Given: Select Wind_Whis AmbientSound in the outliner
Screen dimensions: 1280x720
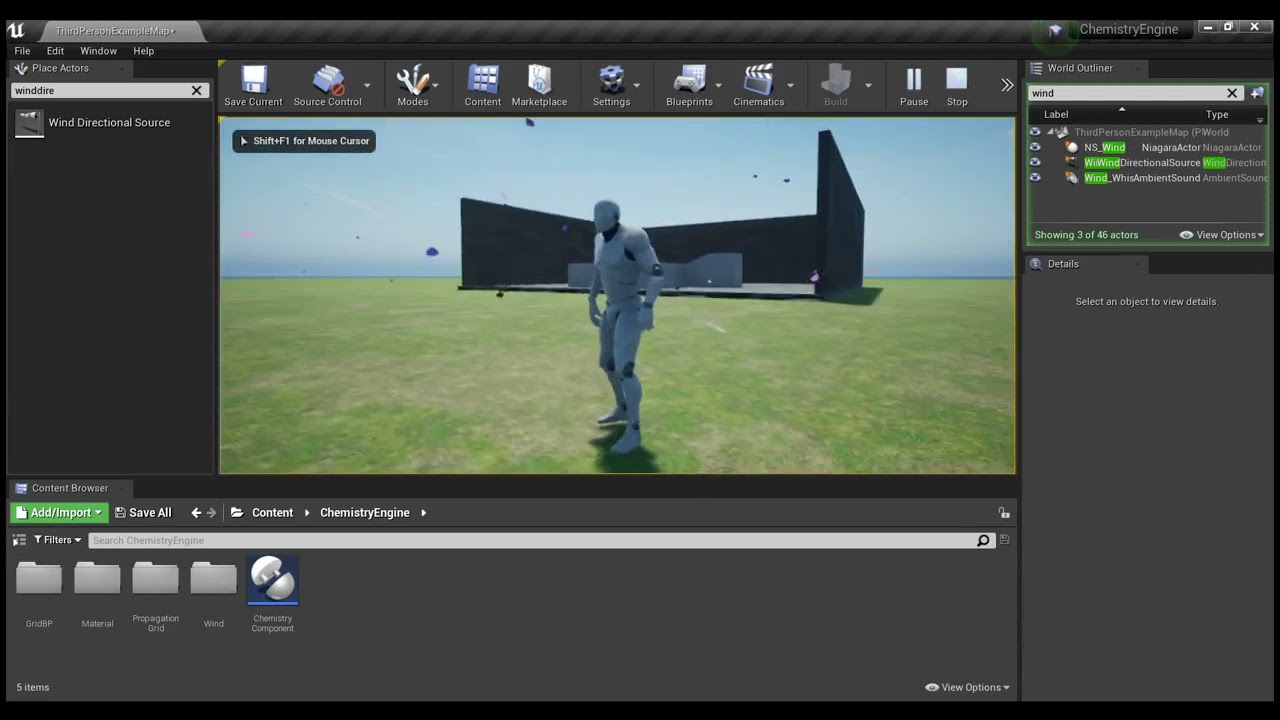Looking at the screenshot, I should coord(1148,178).
